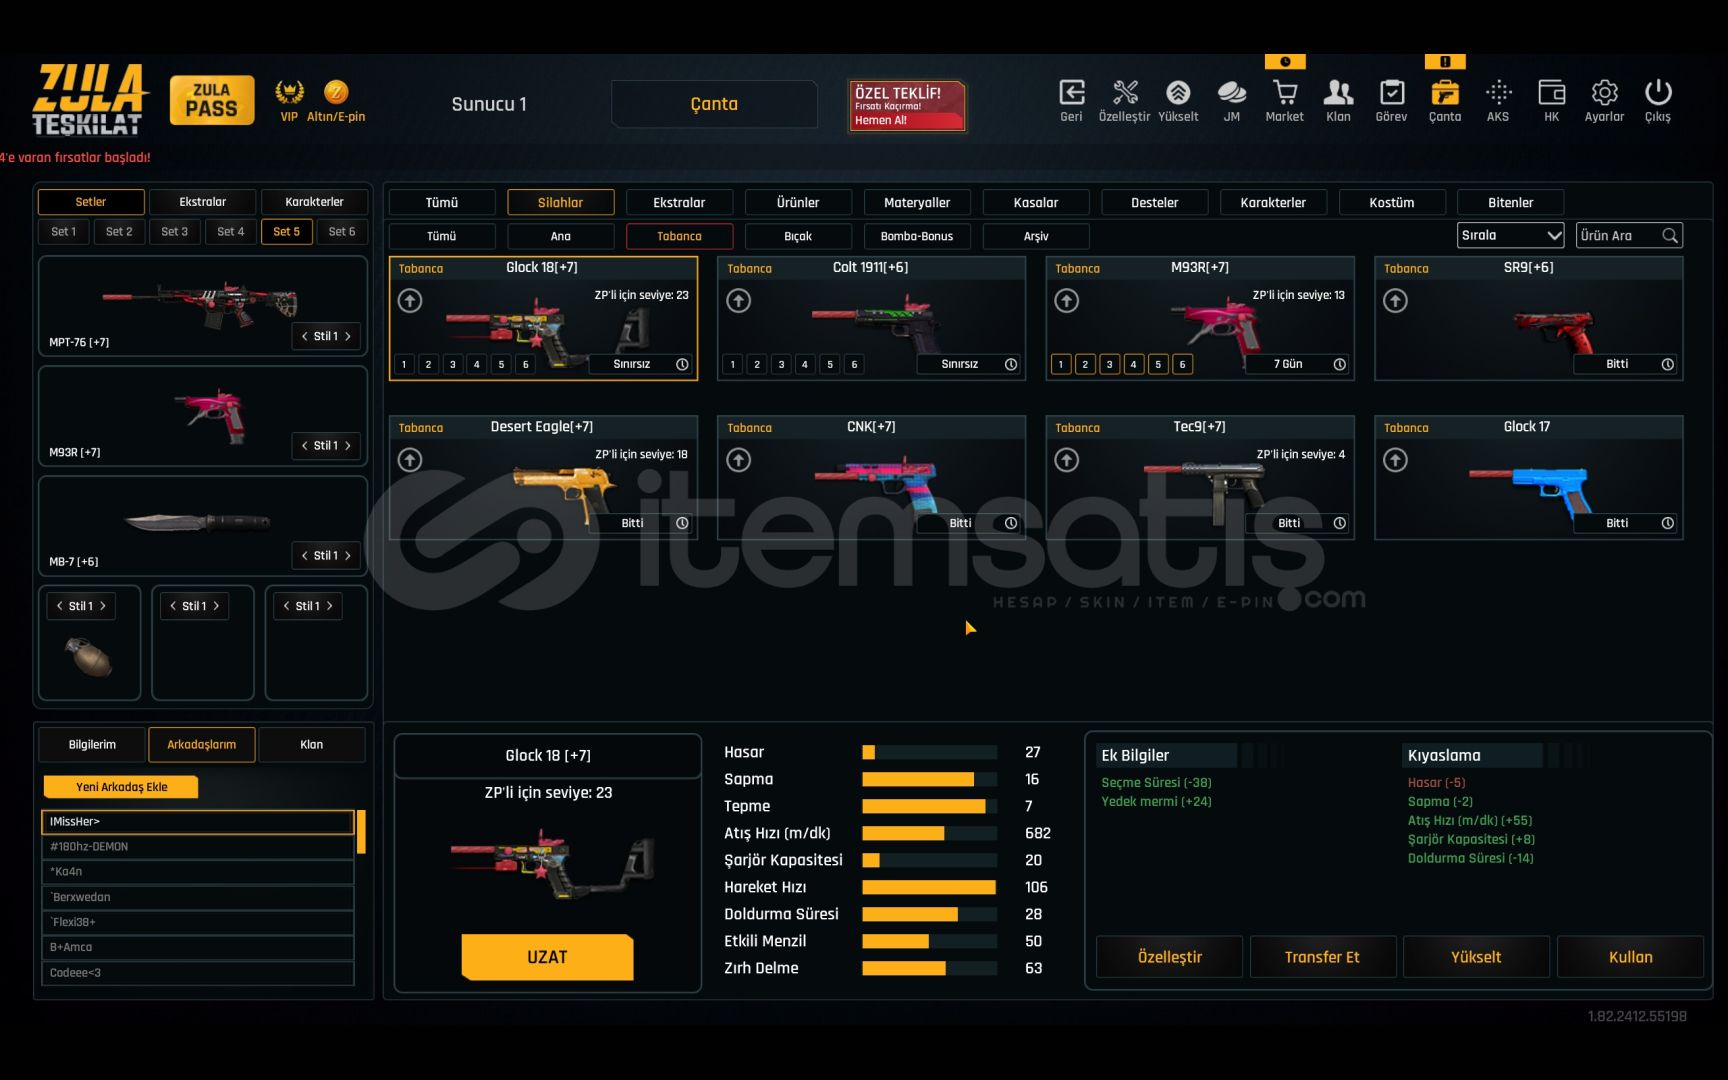The image size is (1728, 1080).
Task: Previous Stil arrow for MB-7 [+6] knife
Action: [304, 556]
